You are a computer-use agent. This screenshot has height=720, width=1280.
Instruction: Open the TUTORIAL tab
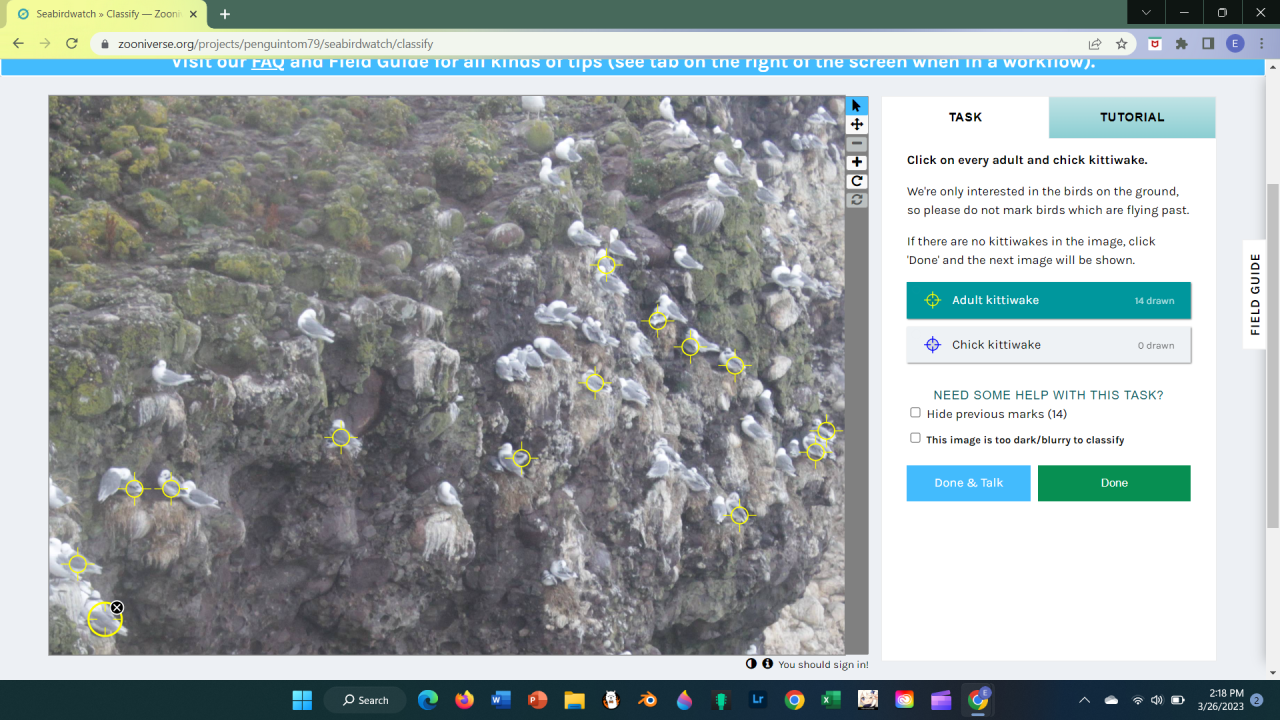coord(1132,117)
